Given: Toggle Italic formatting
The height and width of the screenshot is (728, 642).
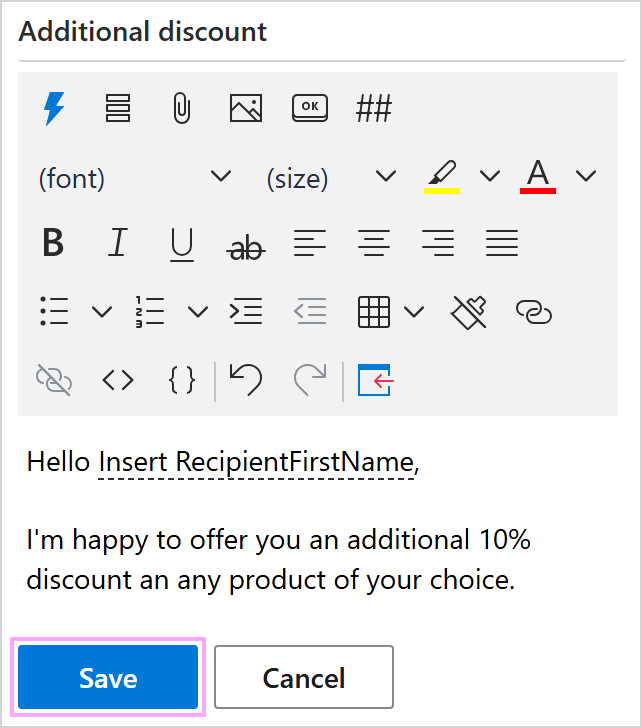Looking at the screenshot, I should (x=117, y=243).
